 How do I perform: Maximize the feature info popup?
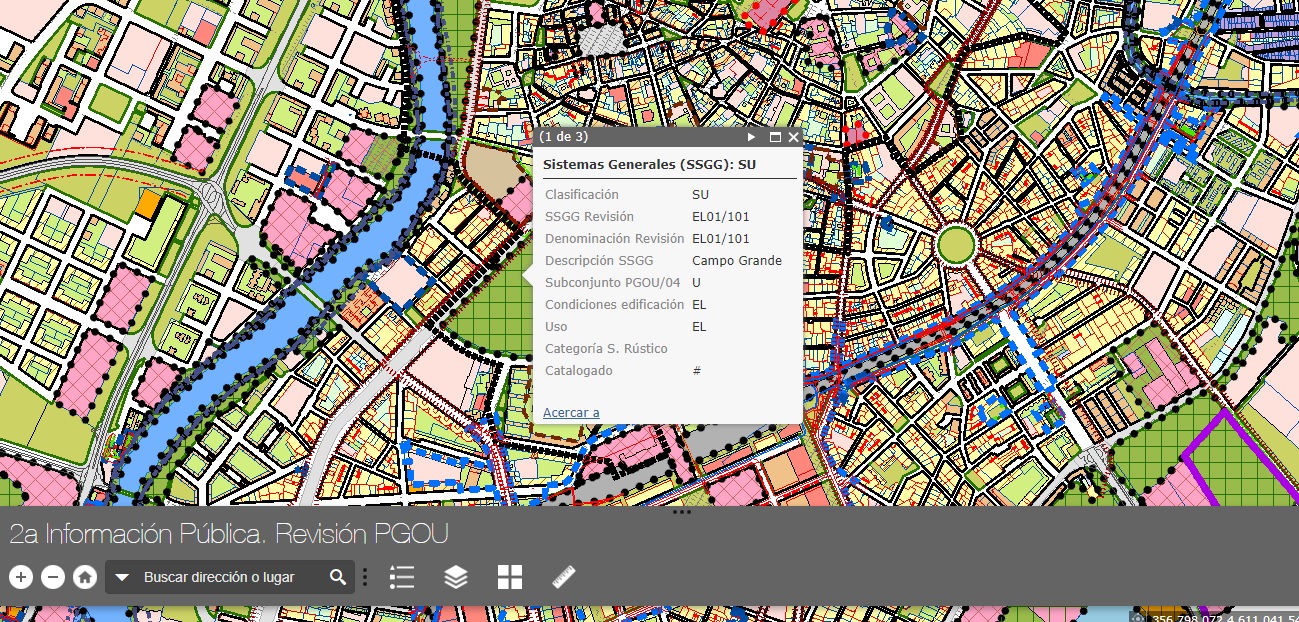[x=774, y=137]
